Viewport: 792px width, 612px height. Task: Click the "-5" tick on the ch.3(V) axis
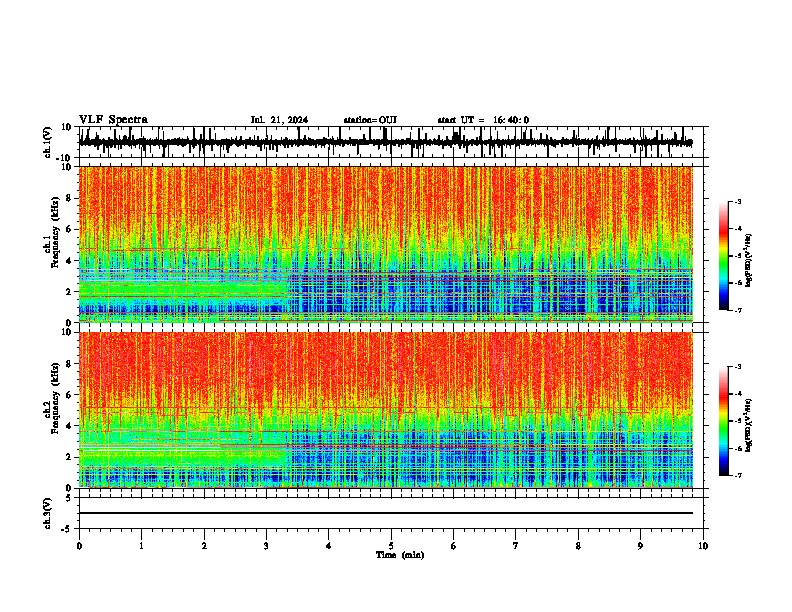point(68,529)
